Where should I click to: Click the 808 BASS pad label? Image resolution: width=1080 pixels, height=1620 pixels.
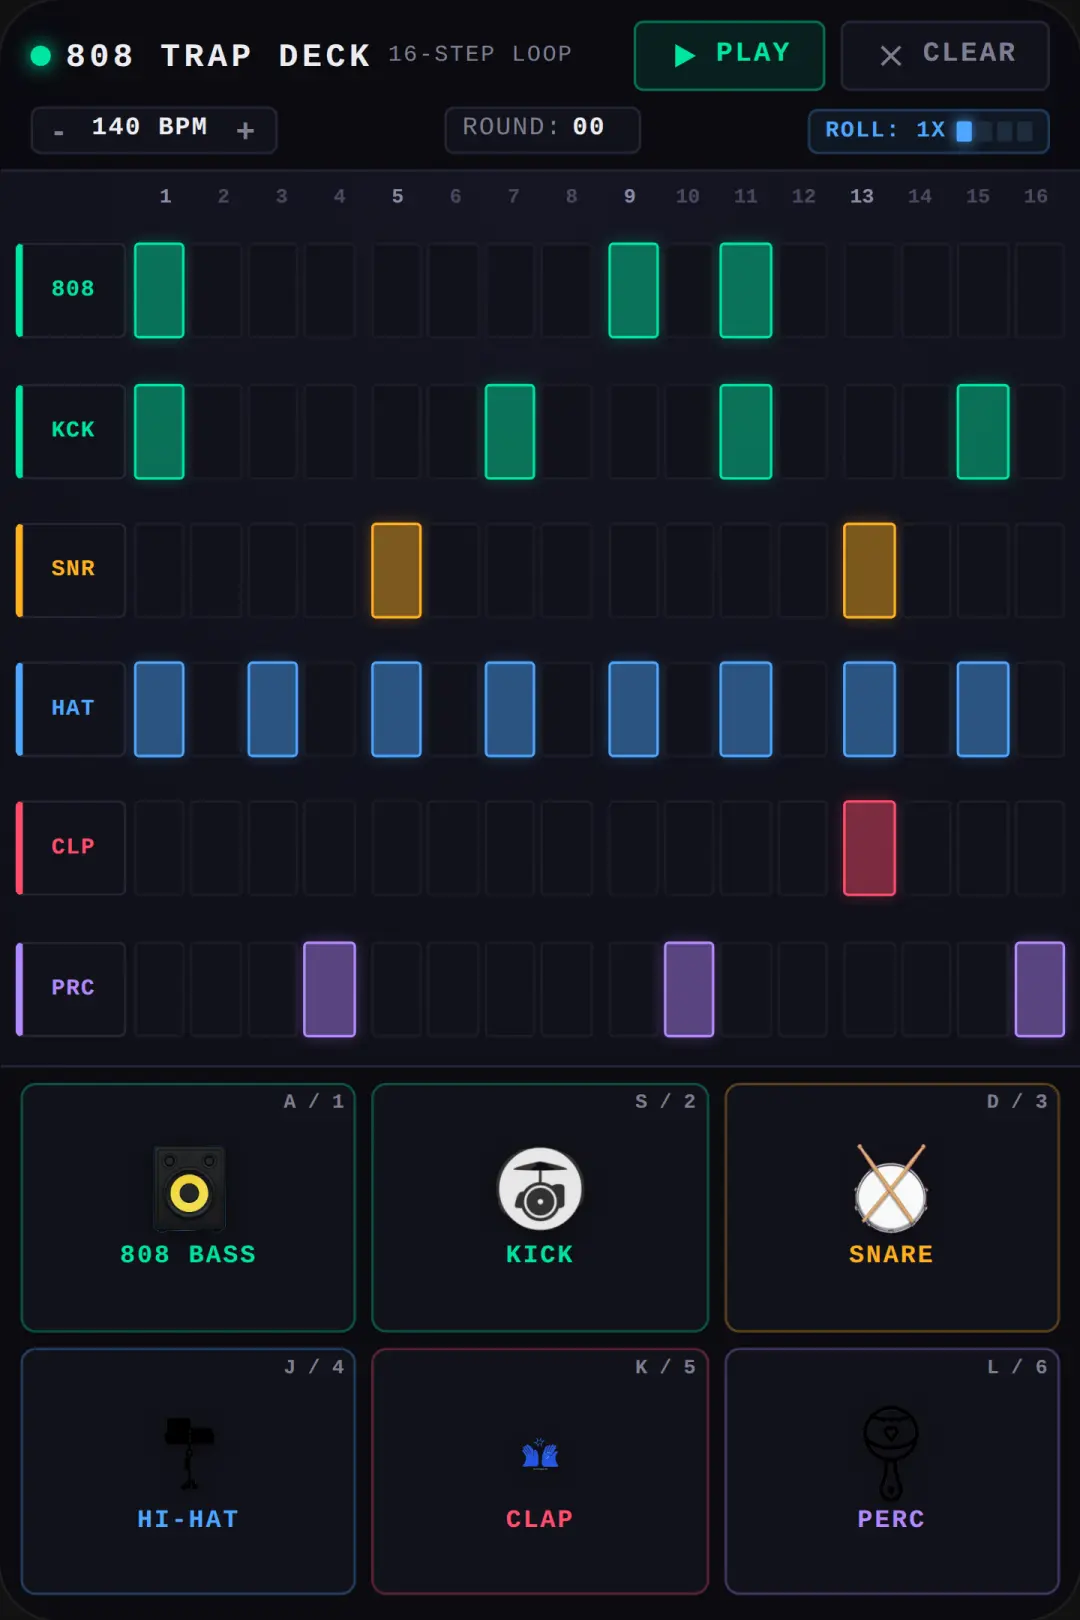[188, 1254]
